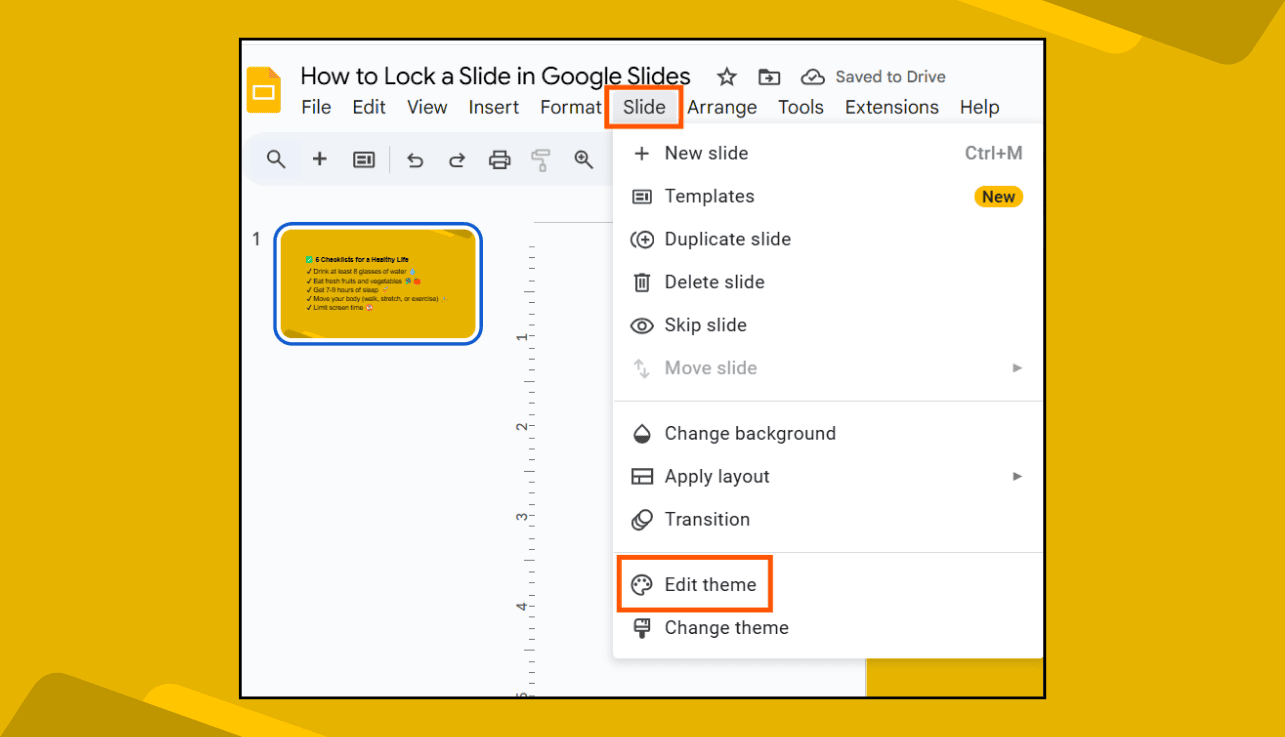Search the menus with the magnifier icon
Image resolution: width=1285 pixels, height=737 pixels.
click(x=277, y=159)
